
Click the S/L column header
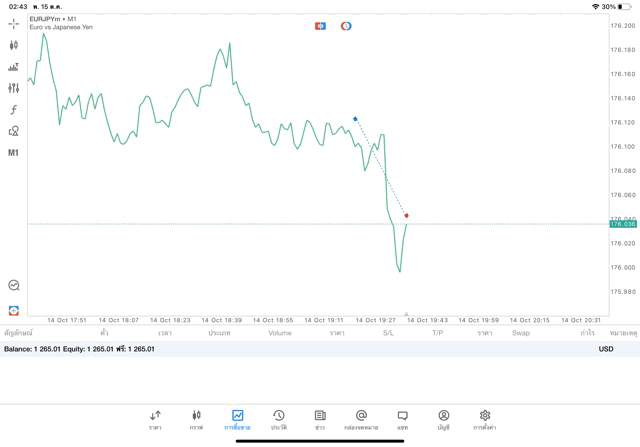(x=388, y=333)
